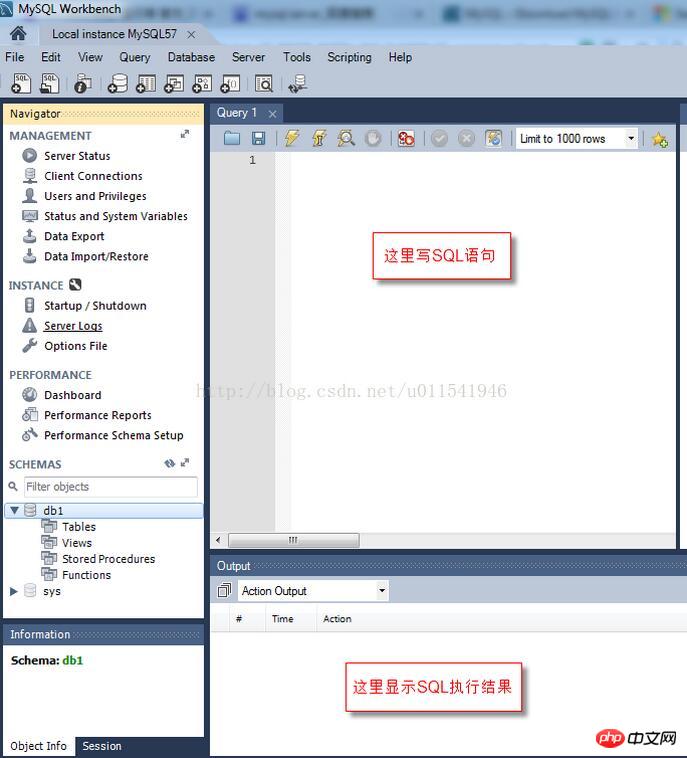The width and height of the screenshot is (687, 758).
Task: Clear the output list icon beside Action Output
Action: [224, 590]
